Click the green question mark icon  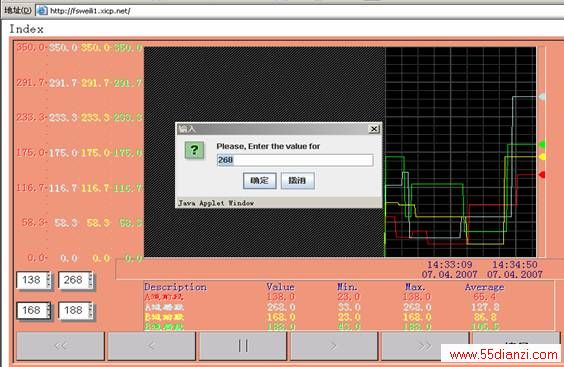[194, 150]
